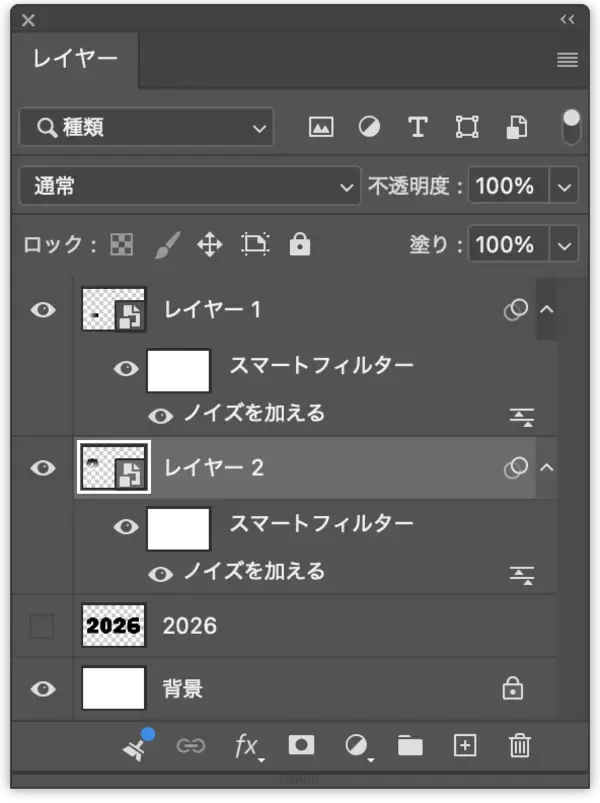The width and height of the screenshot is (600, 803).
Task: Select レイヤー 1 smart object thumbnail
Action: 114,309
